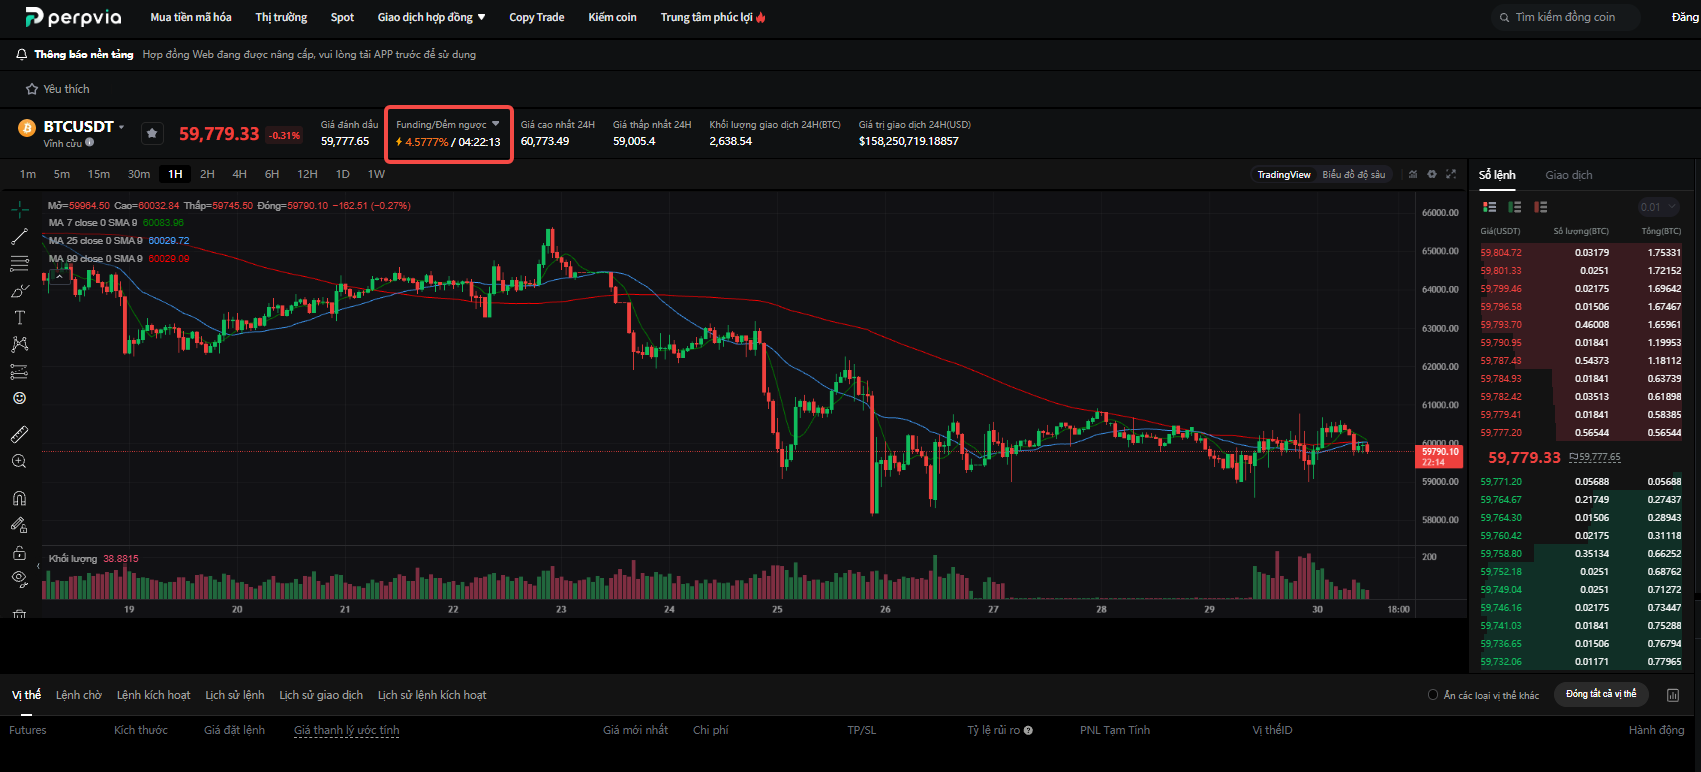This screenshot has height=772, width=1701.
Task: Open the chart settings gear
Action: coord(1432,174)
